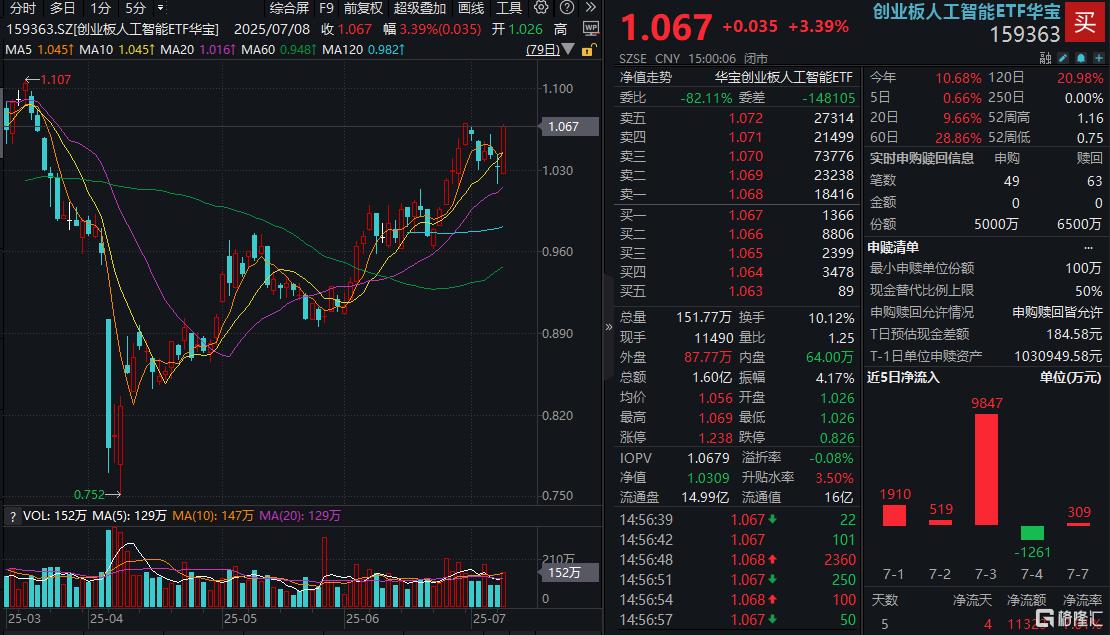The height and width of the screenshot is (635, 1110).
Task: Click the 7-1 net inflow bar 1910
Action: click(x=894, y=515)
